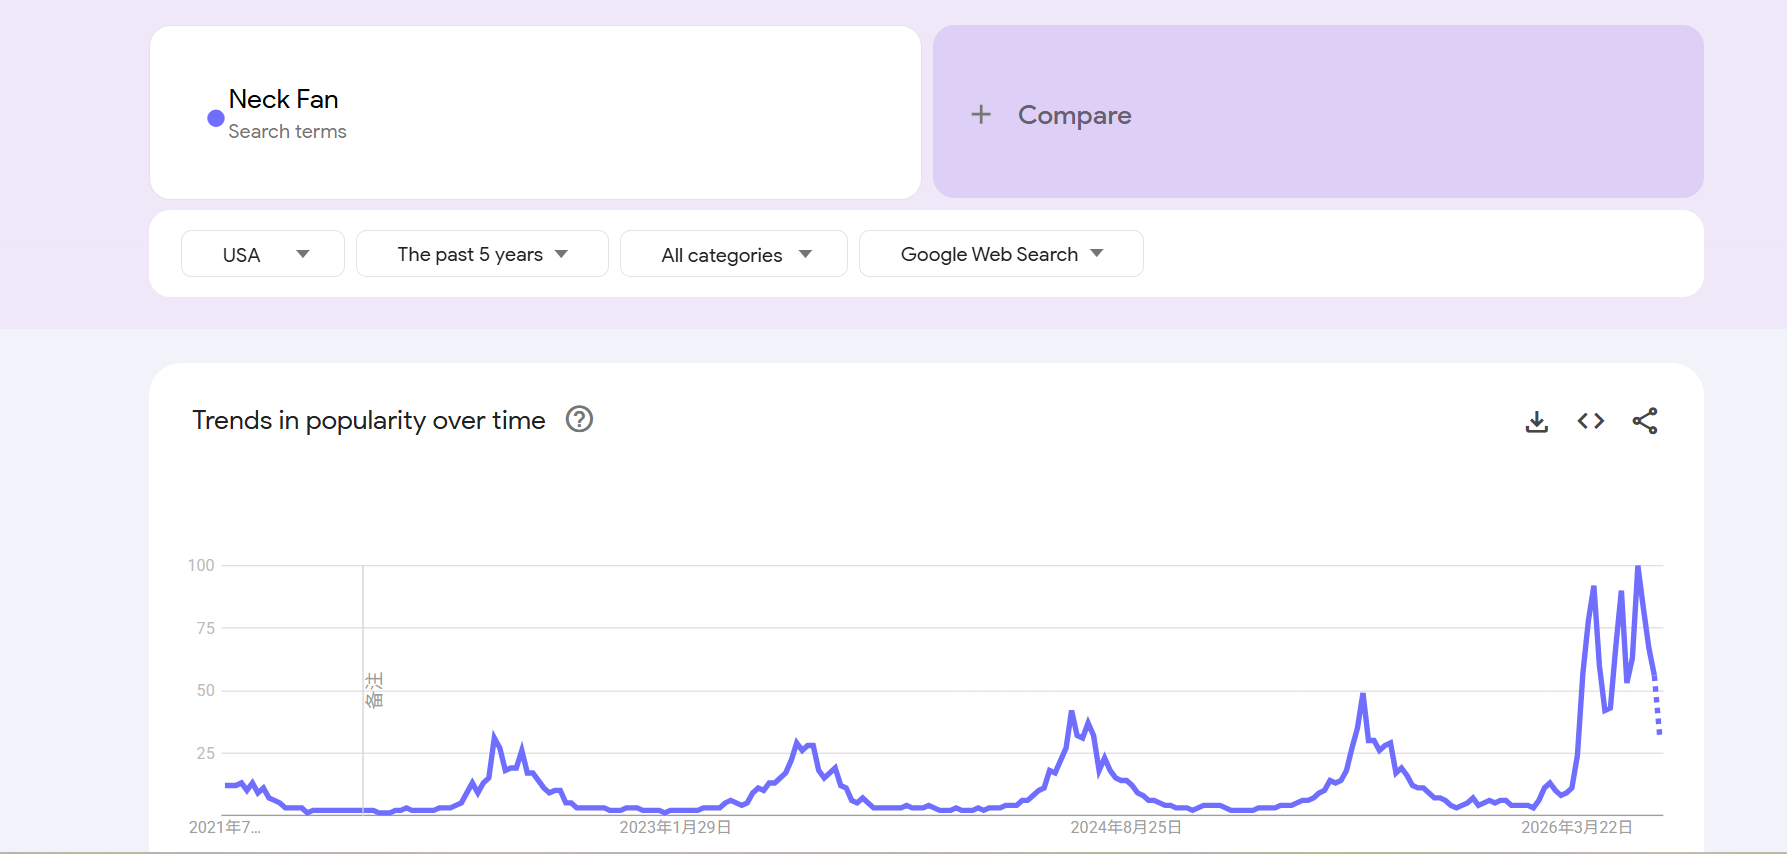Click the Compare card to add a term
This screenshot has height=854, width=1787.
click(1318, 112)
